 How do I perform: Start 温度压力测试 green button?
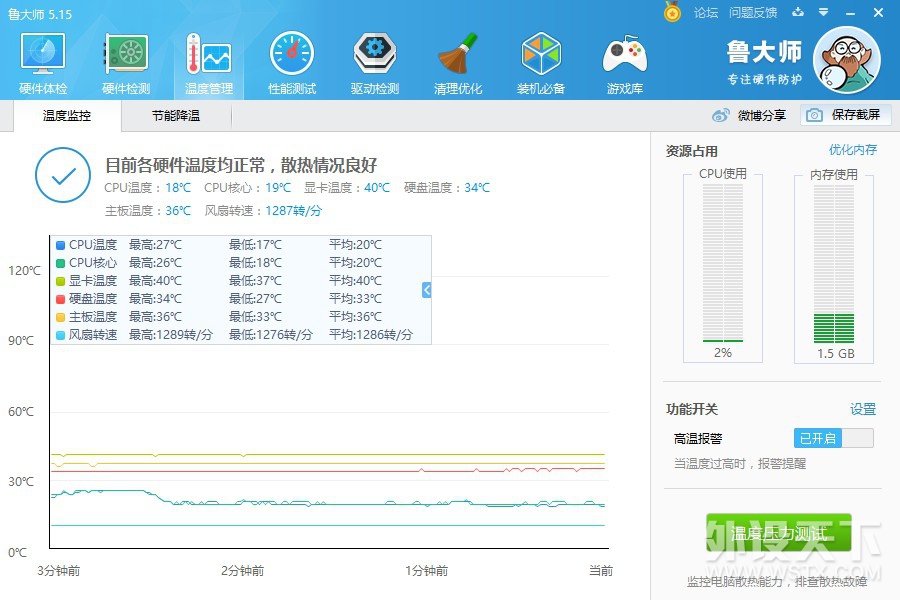778,533
